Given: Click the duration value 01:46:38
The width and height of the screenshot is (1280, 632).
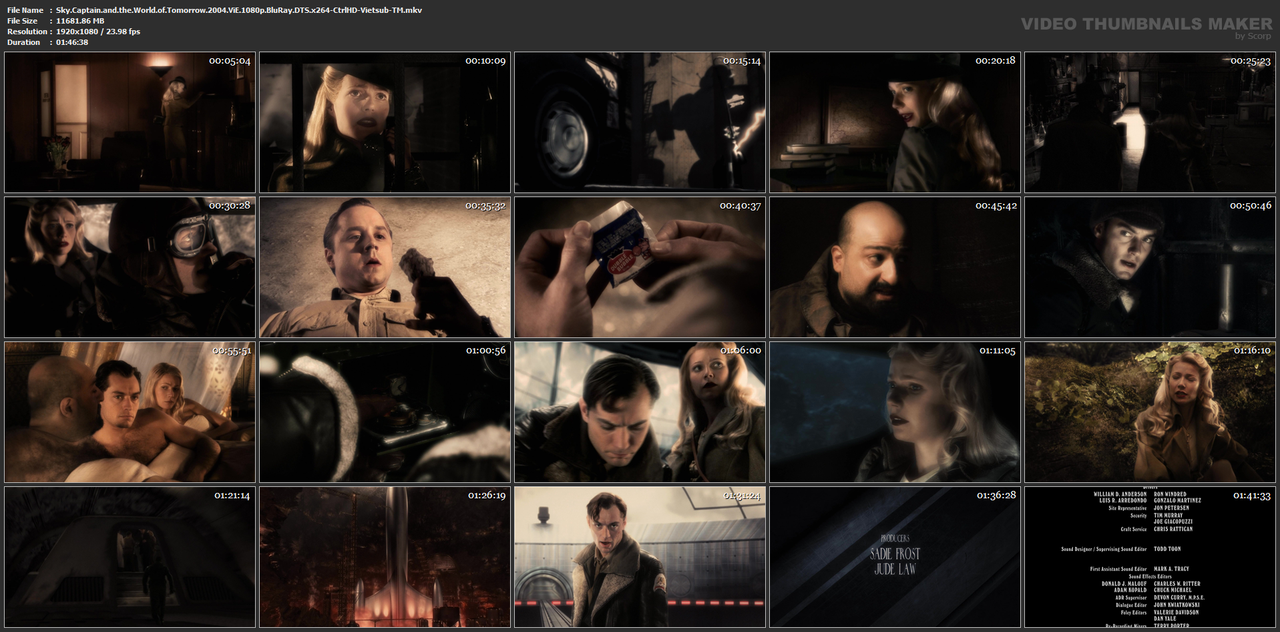Looking at the screenshot, I should 72,42.
